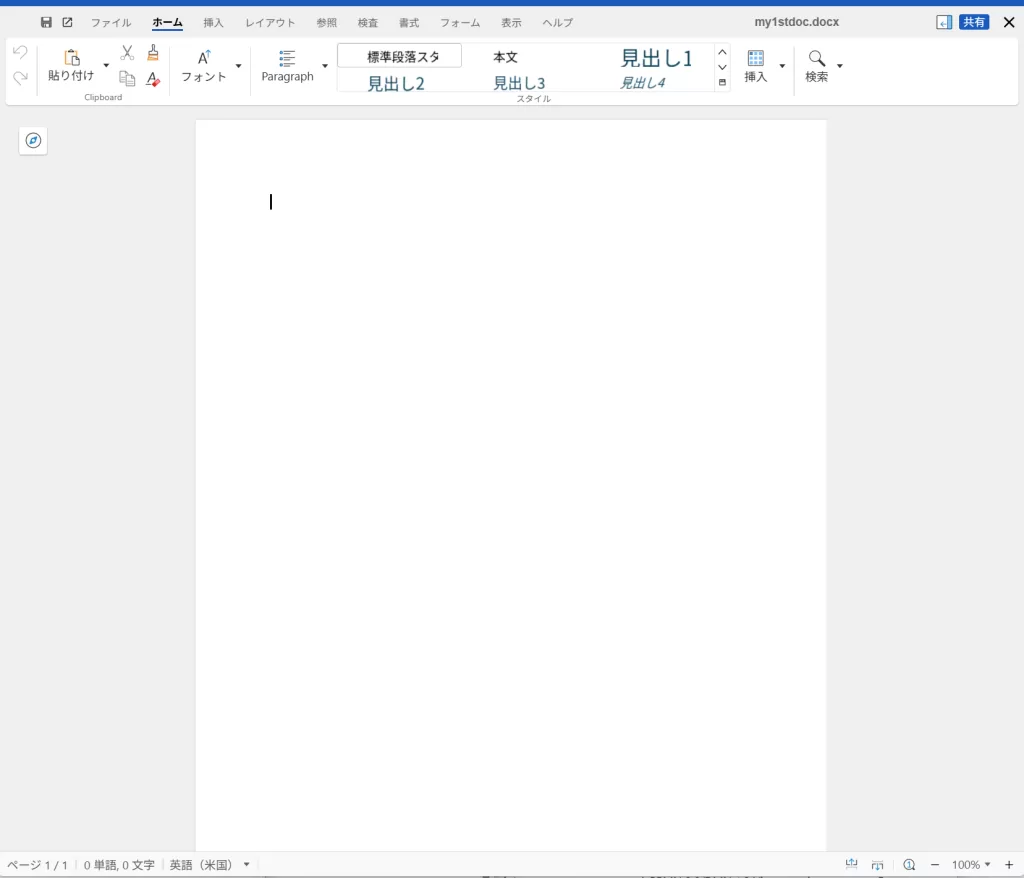Click the Copy icon under Cut
The image size is (1024, 878).
click(126, 78)
